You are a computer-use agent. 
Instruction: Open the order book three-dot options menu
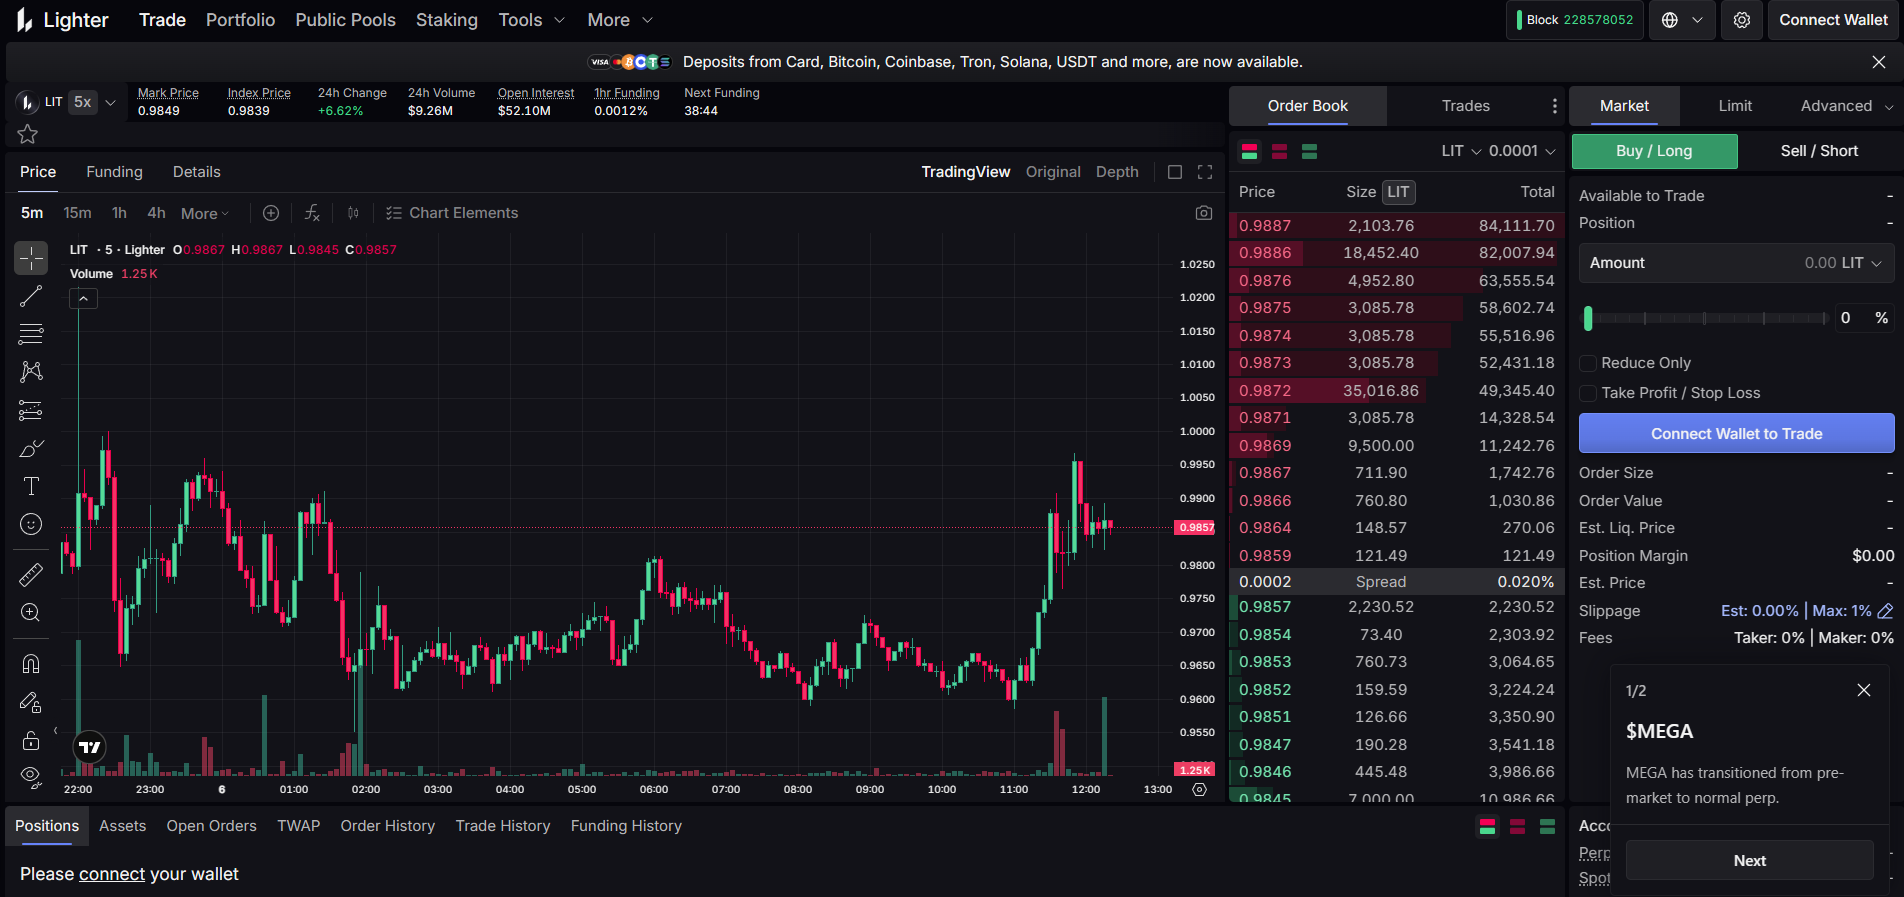pos(1554,106)
